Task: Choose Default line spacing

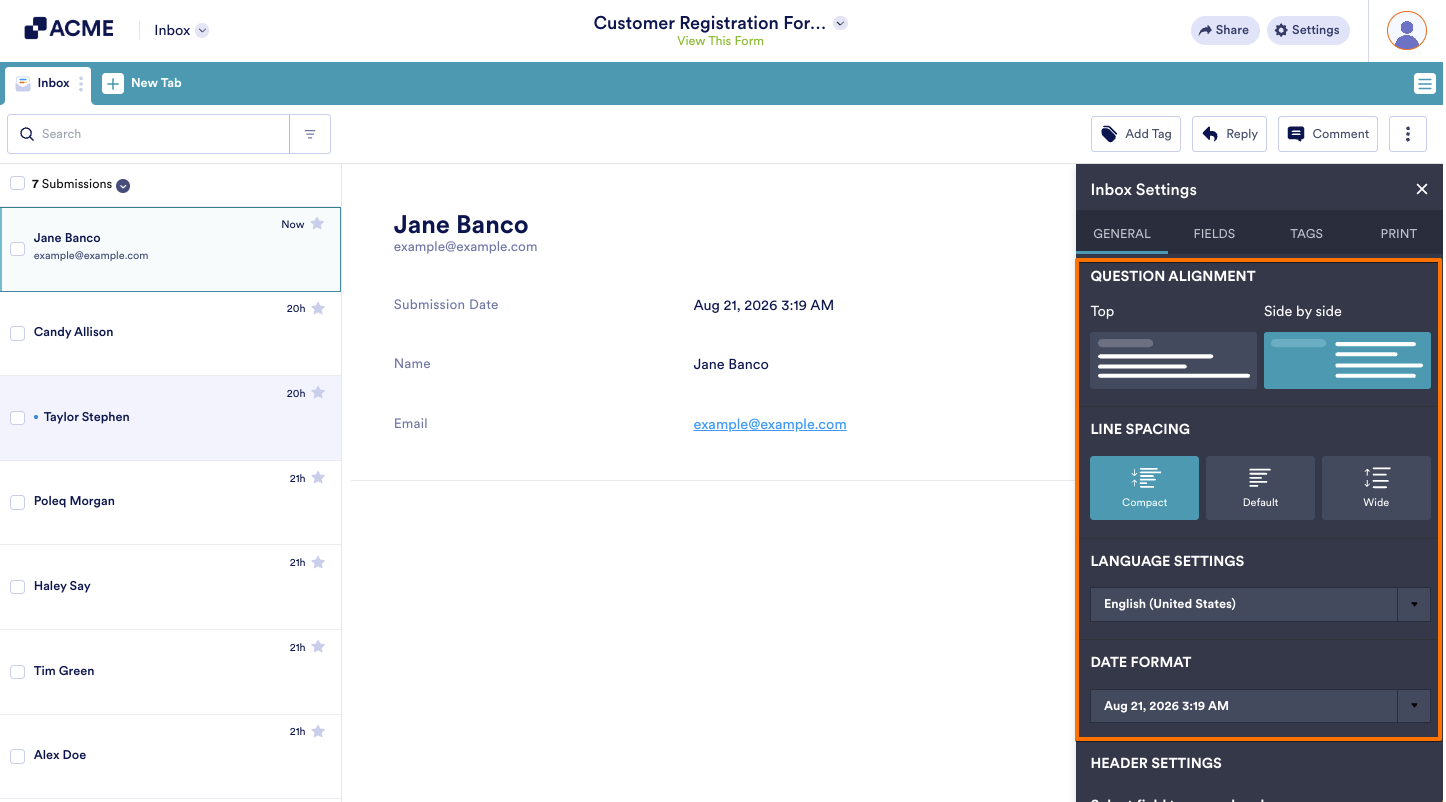Action: pos(1260,488)
